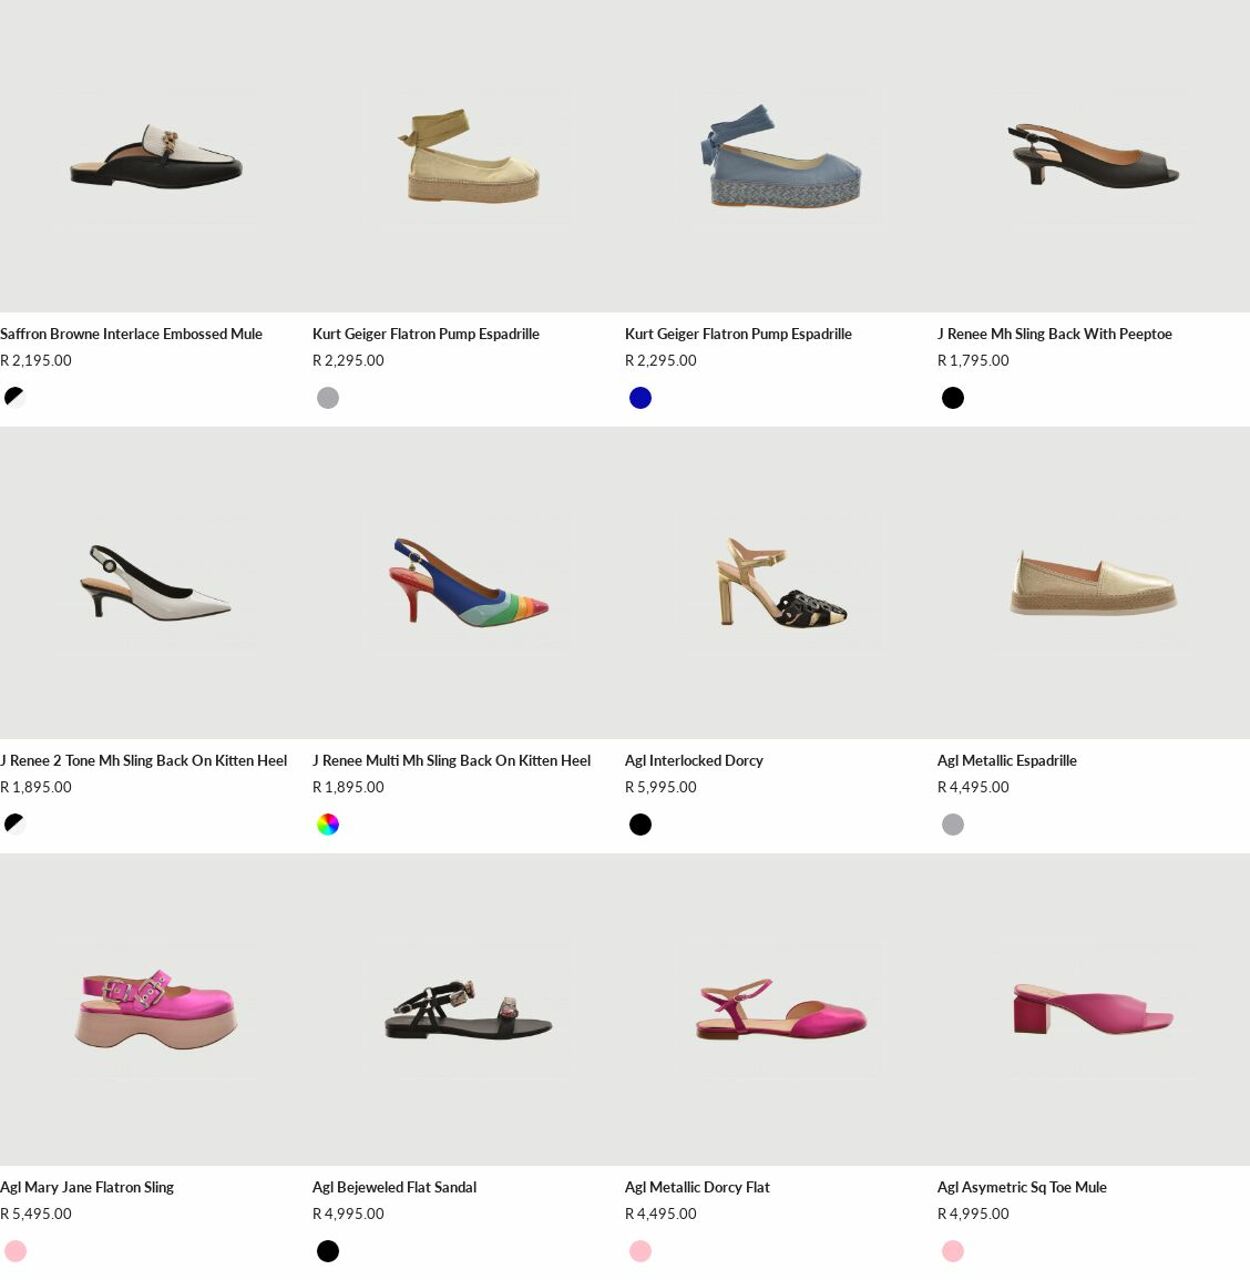The width and height of the screenshot is (1250, 1280).
Task: View gold Agl Metallic Espadrille photo
Action: coord(1093,583)
